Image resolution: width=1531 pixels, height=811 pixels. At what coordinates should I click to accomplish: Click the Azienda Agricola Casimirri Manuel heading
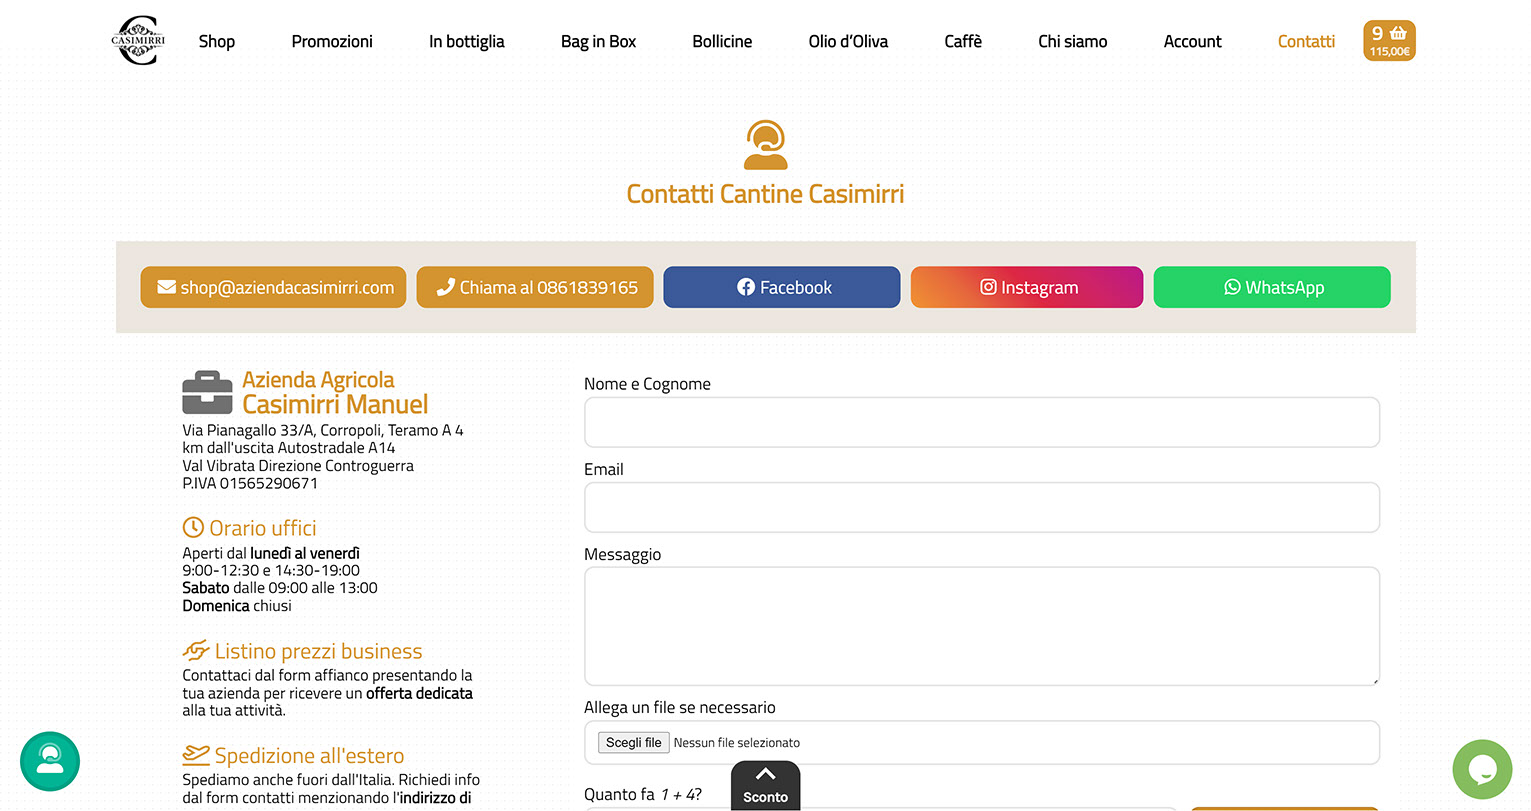(x=335, y=392)
